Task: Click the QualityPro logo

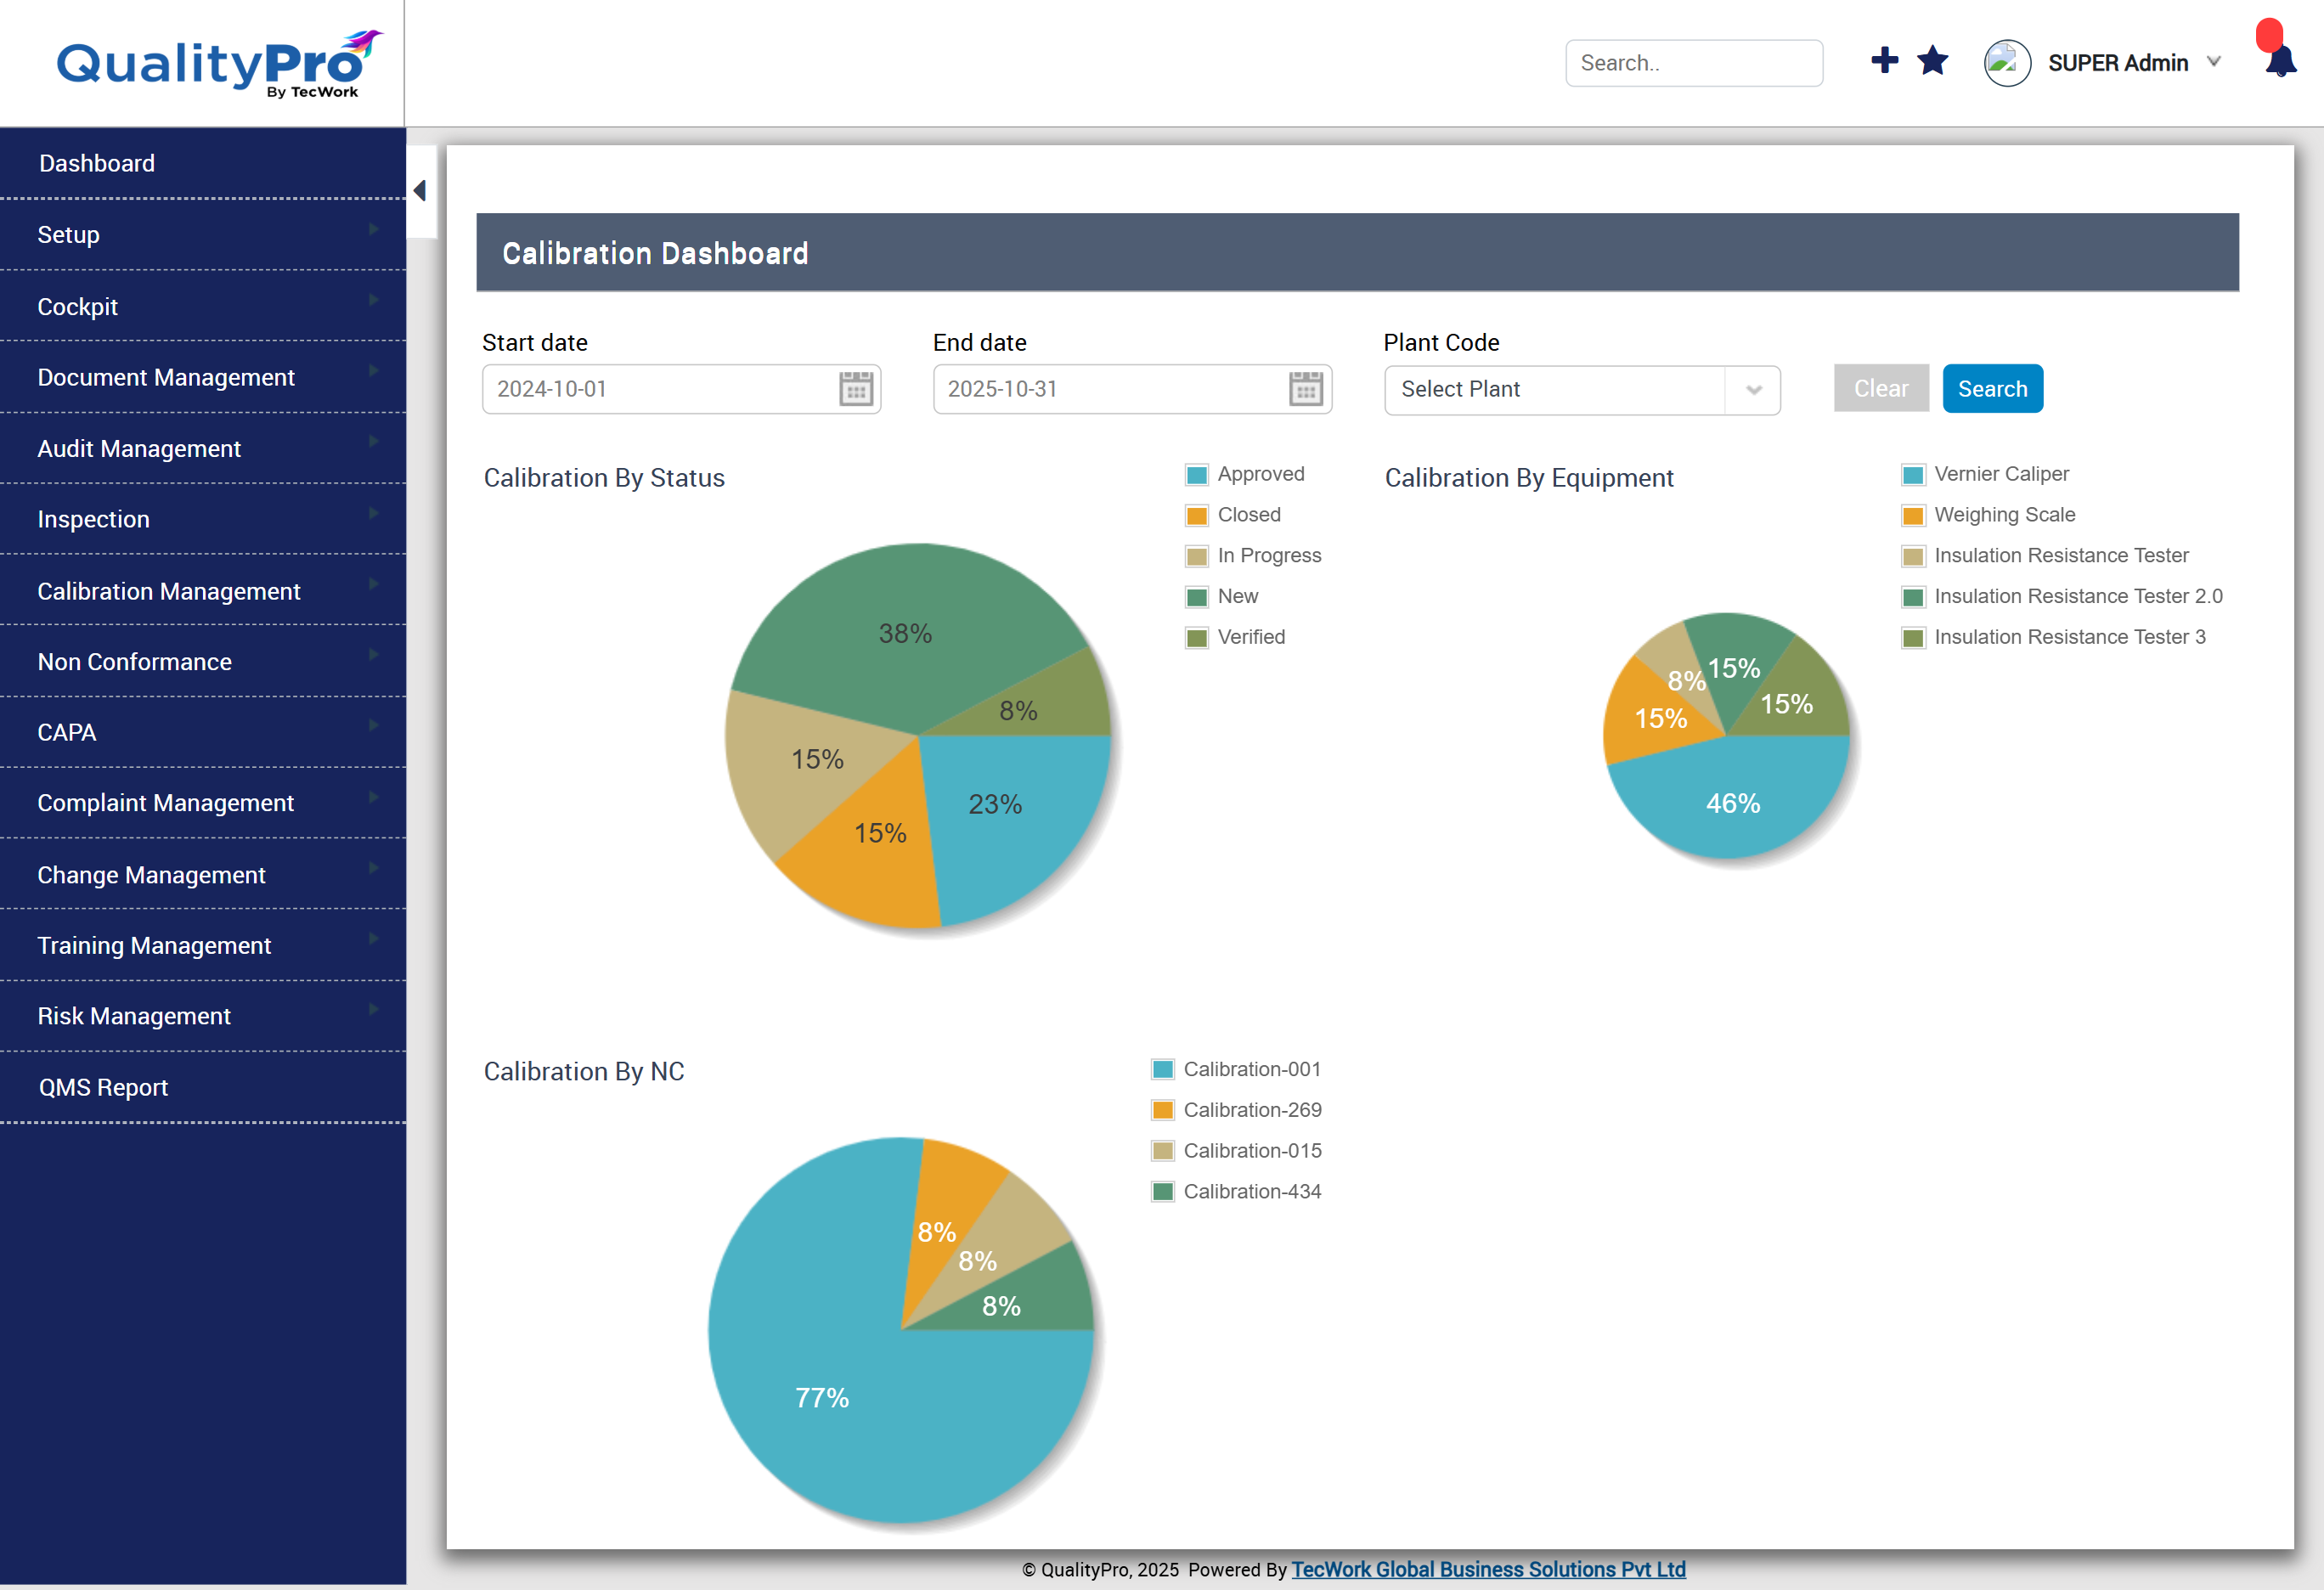Action: 218,66
